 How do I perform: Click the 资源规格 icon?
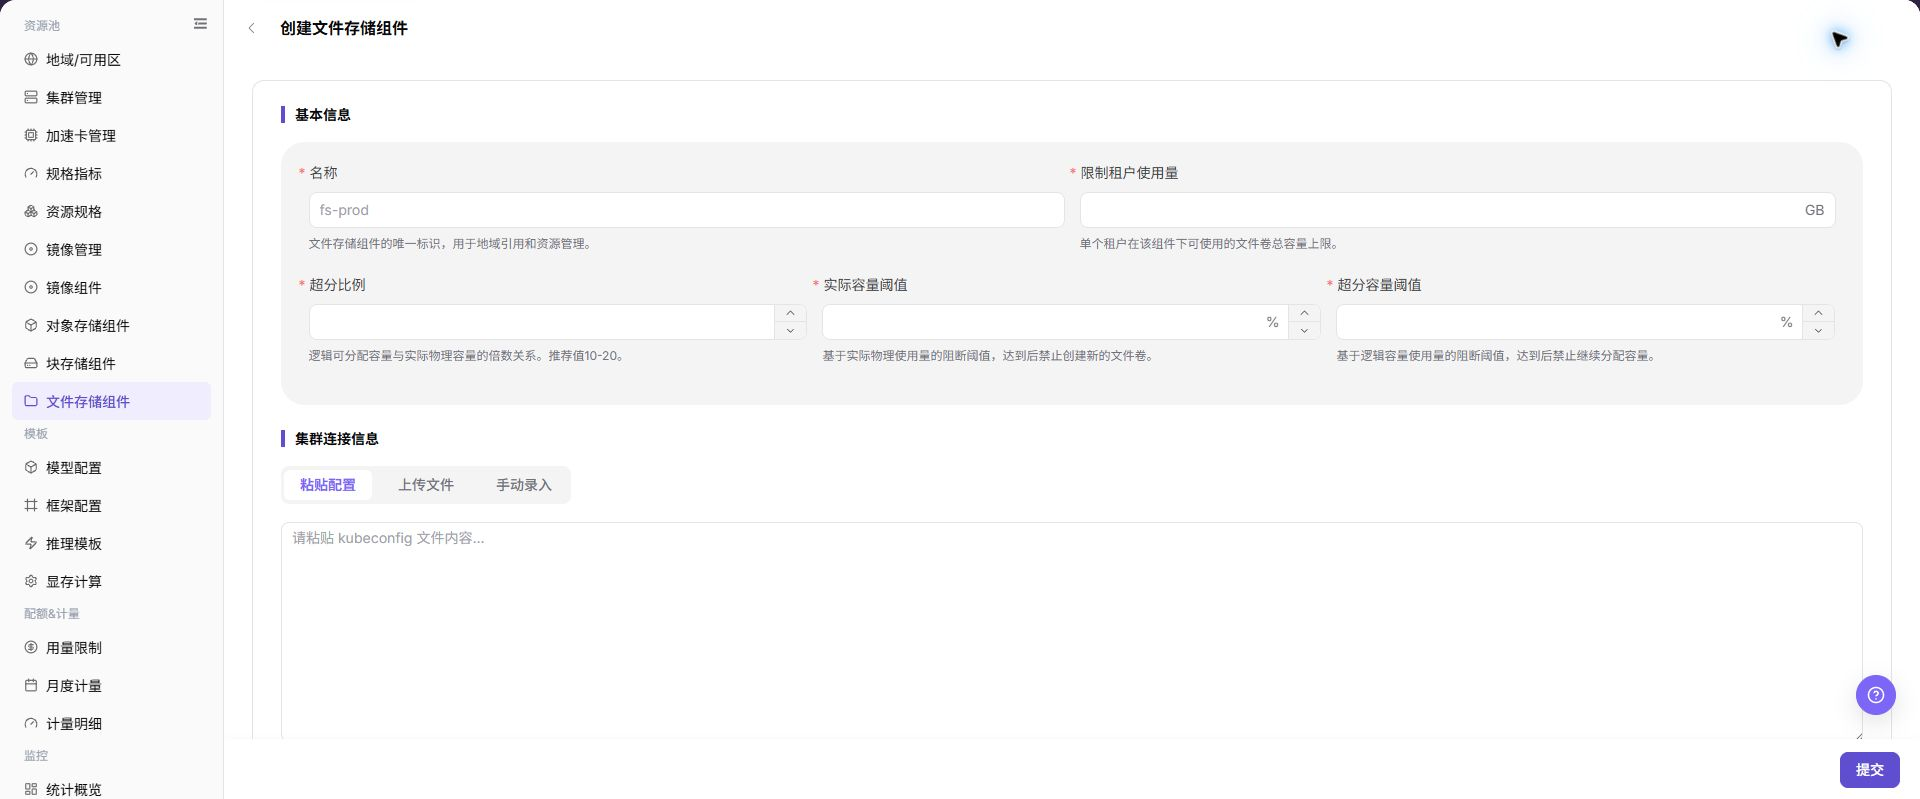point(31,212)
